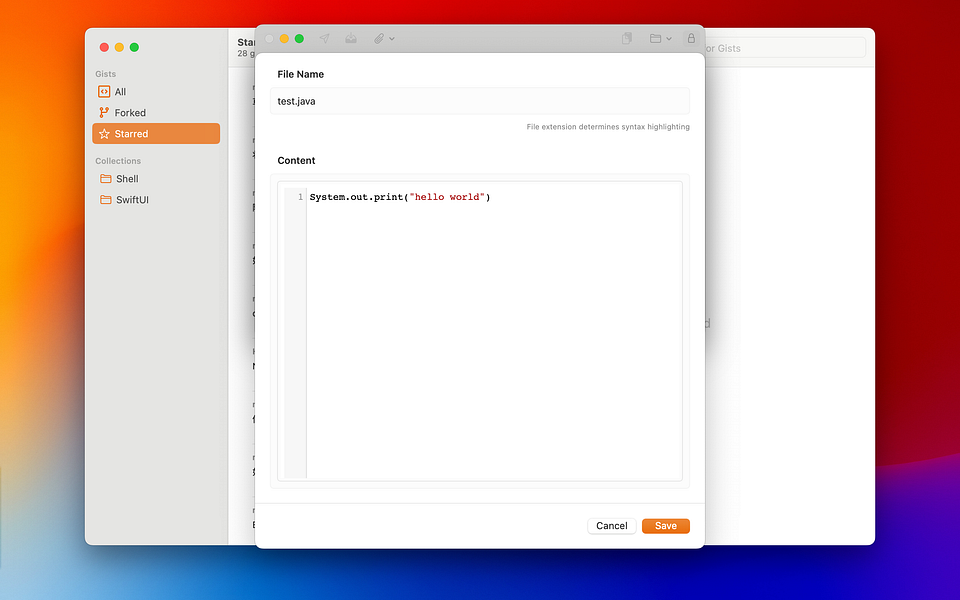This screenshot has height=600, width=960.
Task: Click the upload icon next to the share icon
Action: click(350, 38)
